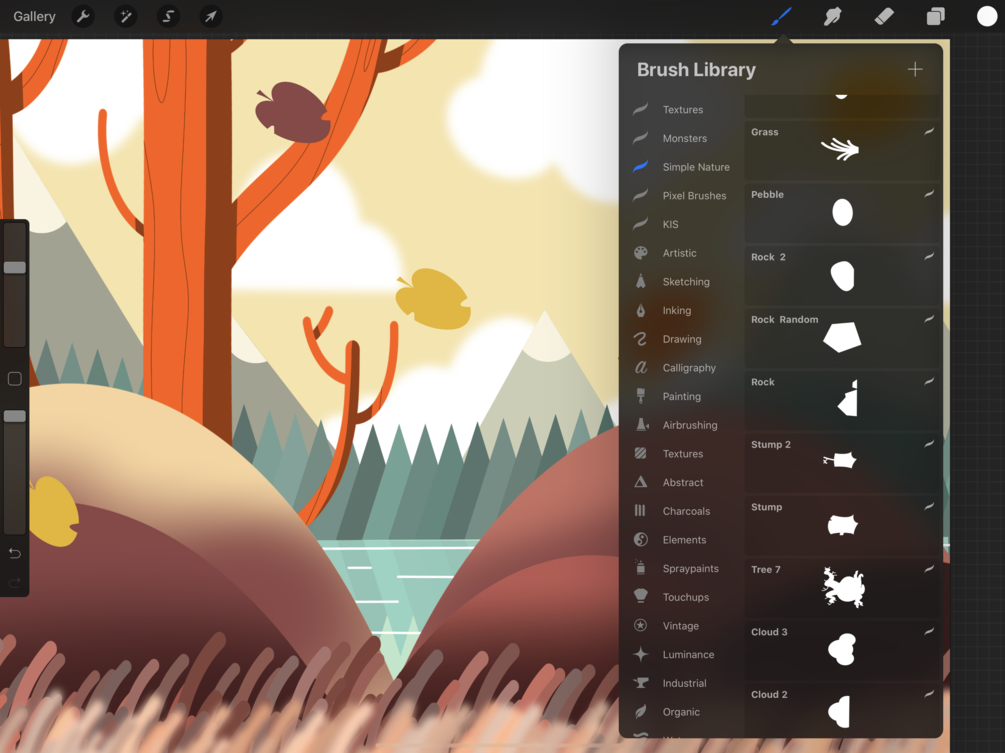The height and width of the screenshot is (753, 1005).
Task: Click the Abstract triangle icon
Action: (640, 482)
